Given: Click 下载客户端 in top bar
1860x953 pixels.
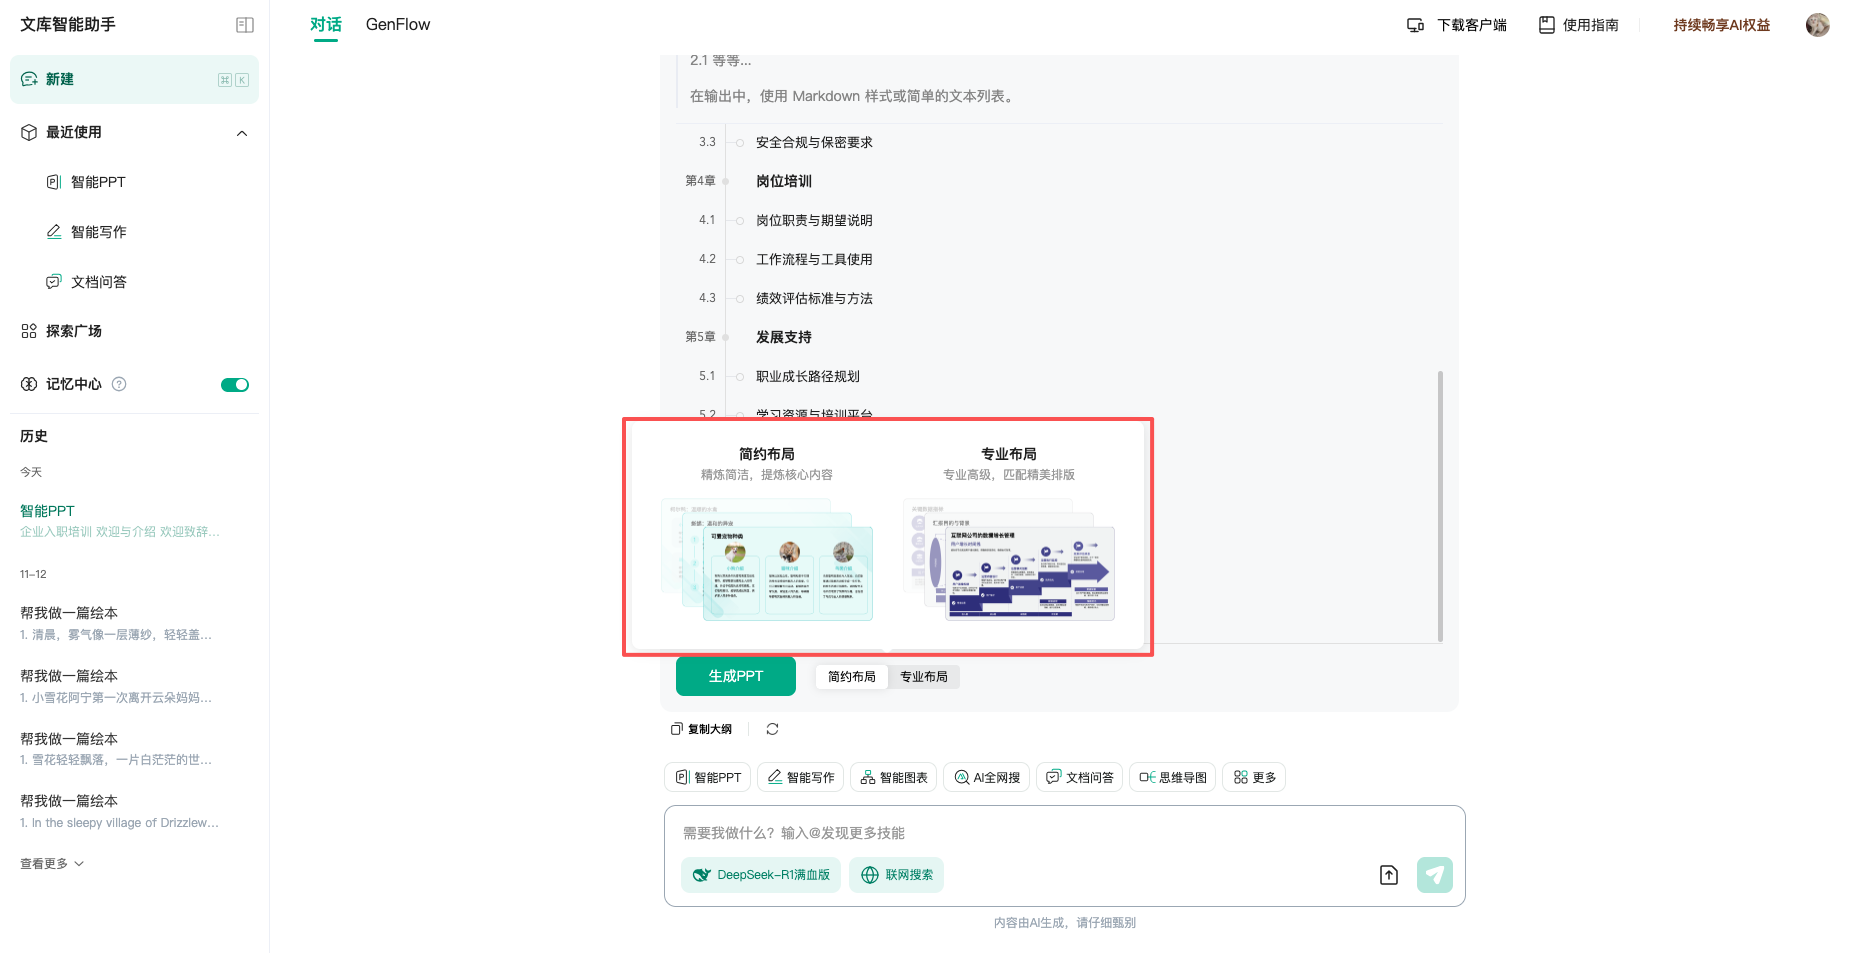Looking at the screenshot, I should (1457, 25).
